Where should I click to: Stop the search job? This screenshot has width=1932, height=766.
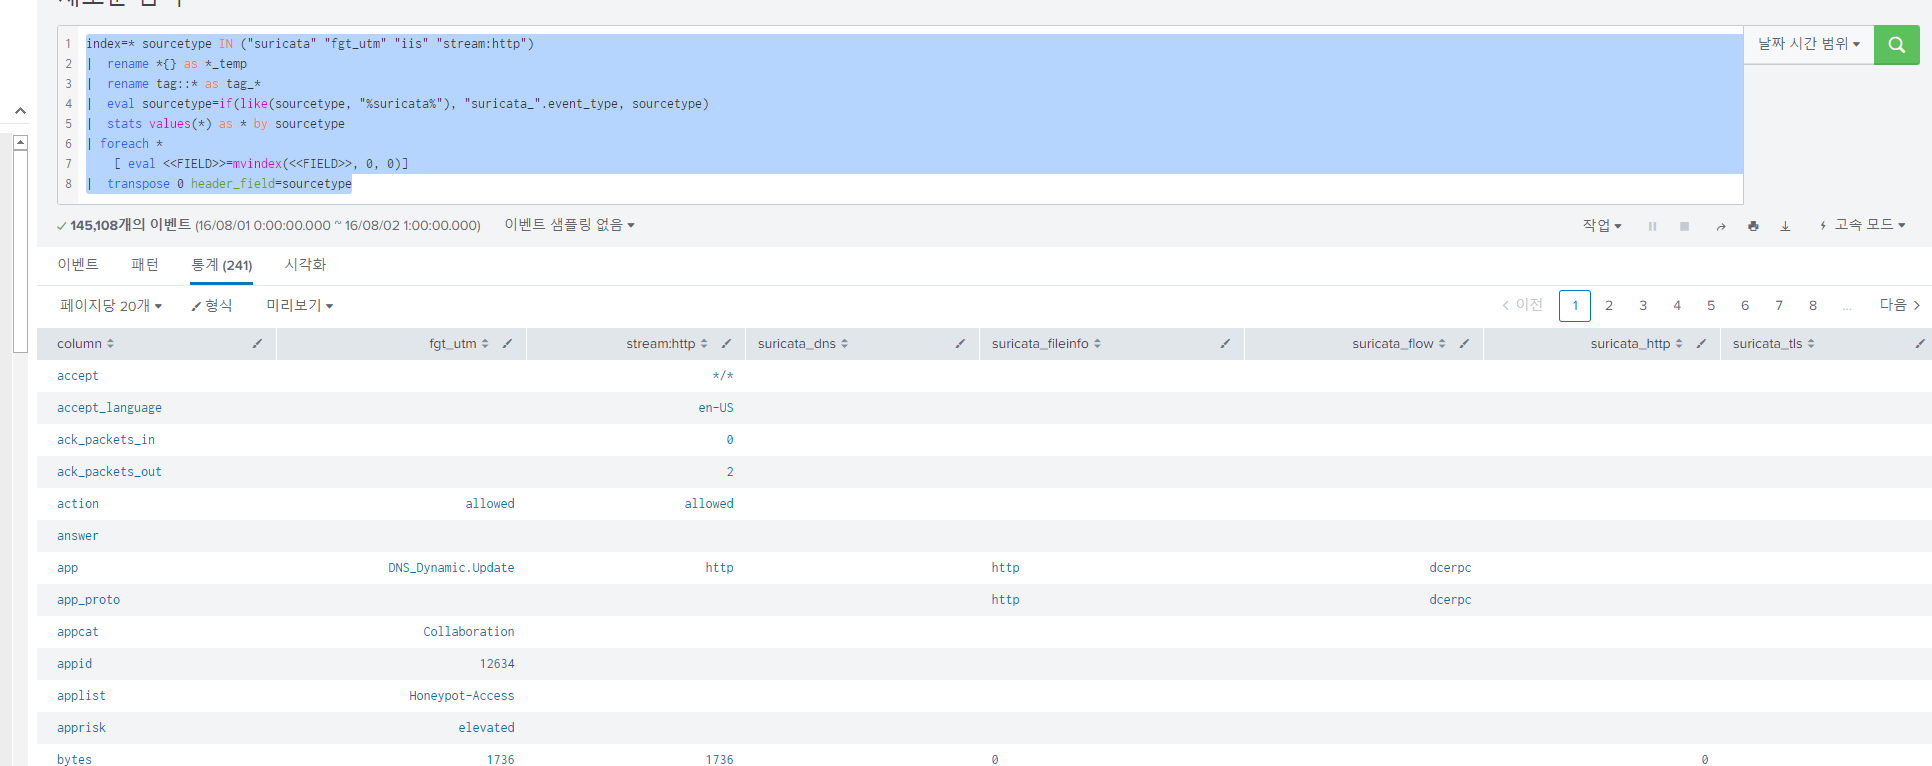pos(1684,226)
